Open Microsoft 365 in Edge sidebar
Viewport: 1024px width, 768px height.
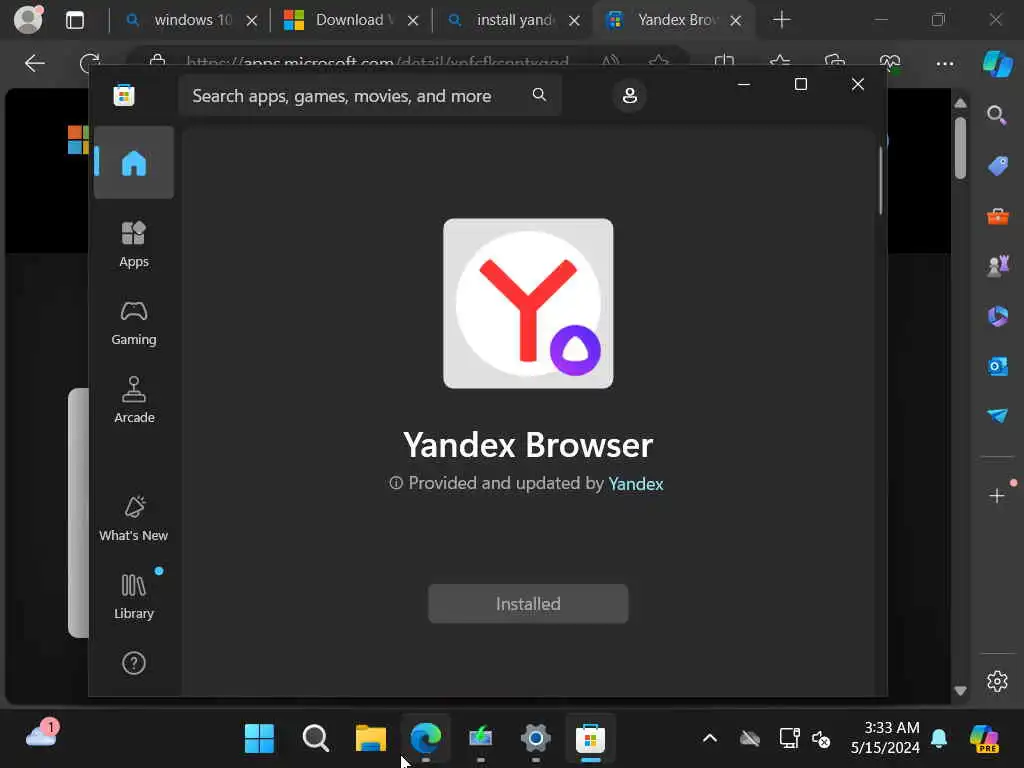click(997, 316)
